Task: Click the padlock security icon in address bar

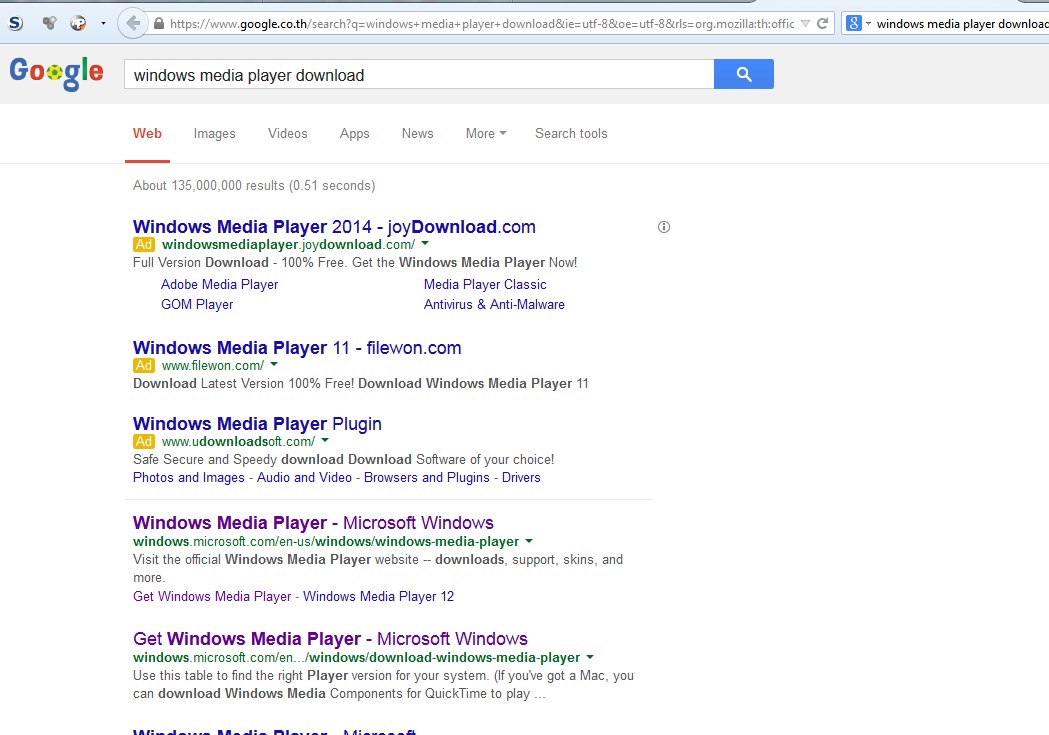Action: 159,23
